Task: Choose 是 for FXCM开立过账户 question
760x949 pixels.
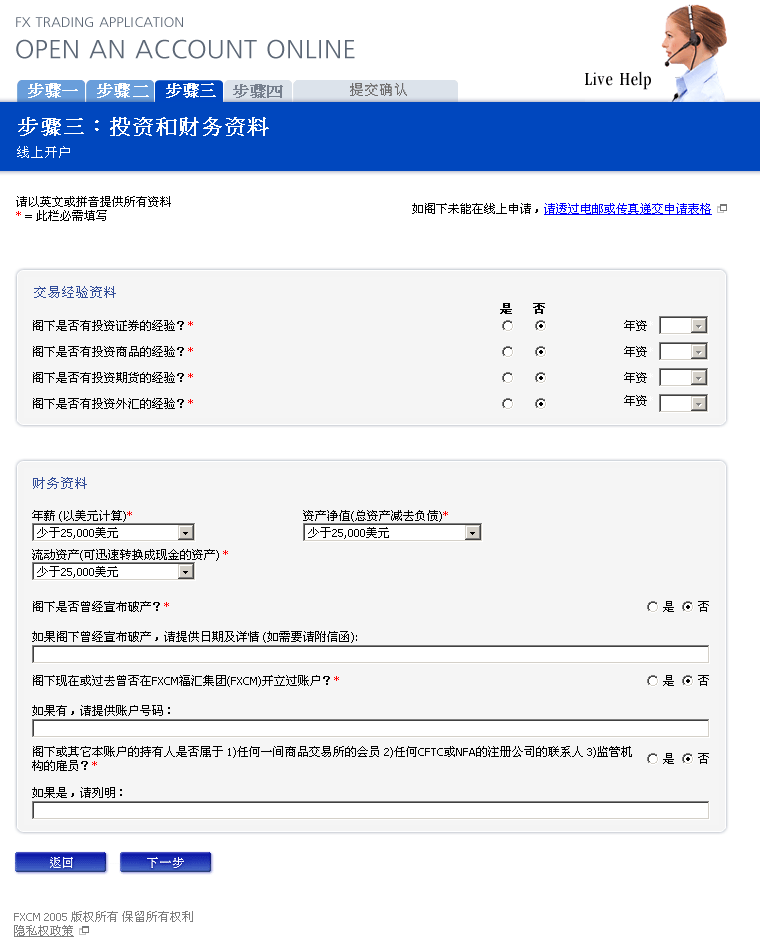Action: coord(653,681)
